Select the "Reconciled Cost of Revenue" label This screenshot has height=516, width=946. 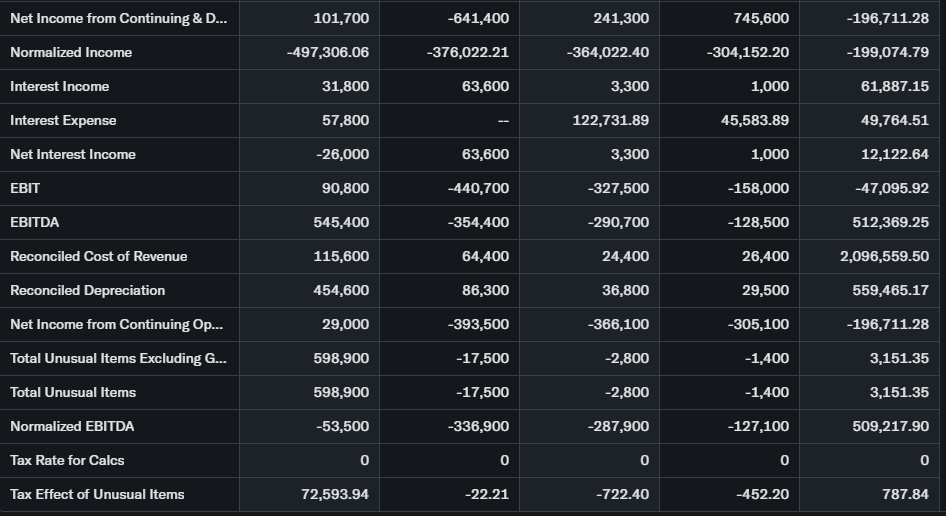[99, 256]
